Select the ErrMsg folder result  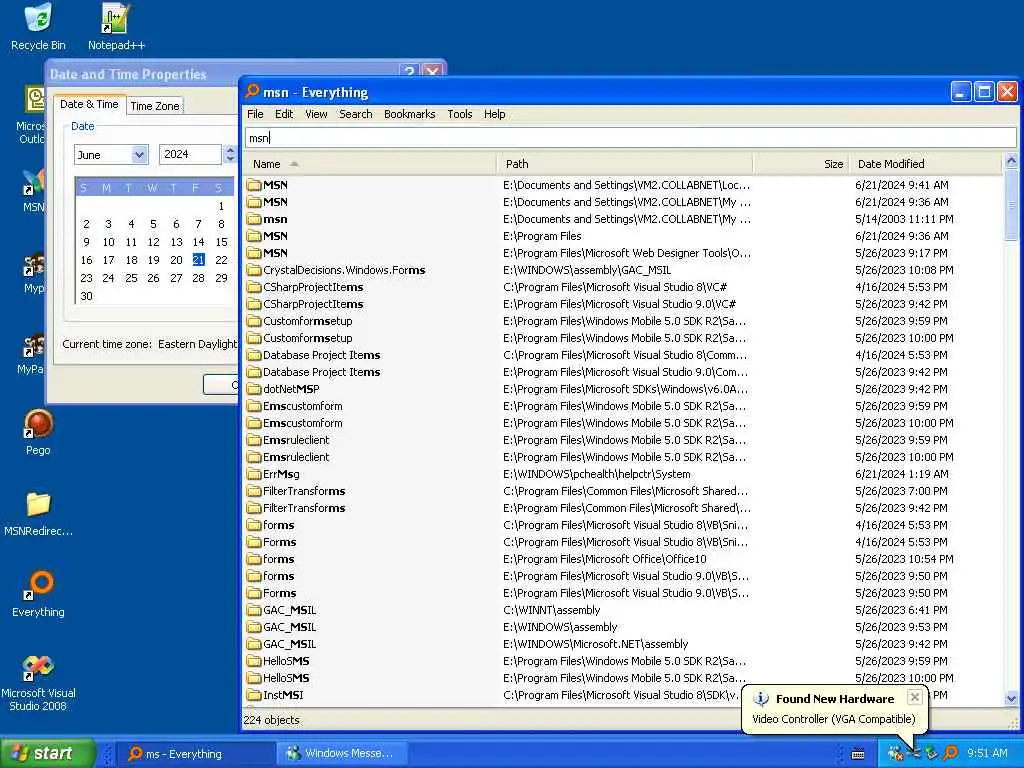[x=623, y=473]
